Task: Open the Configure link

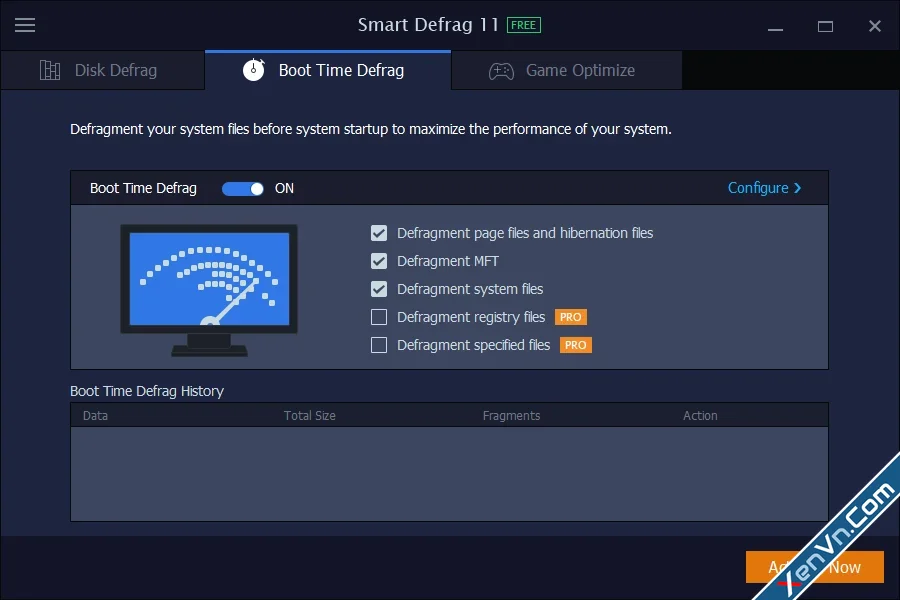Action: [x=764, y=188]
